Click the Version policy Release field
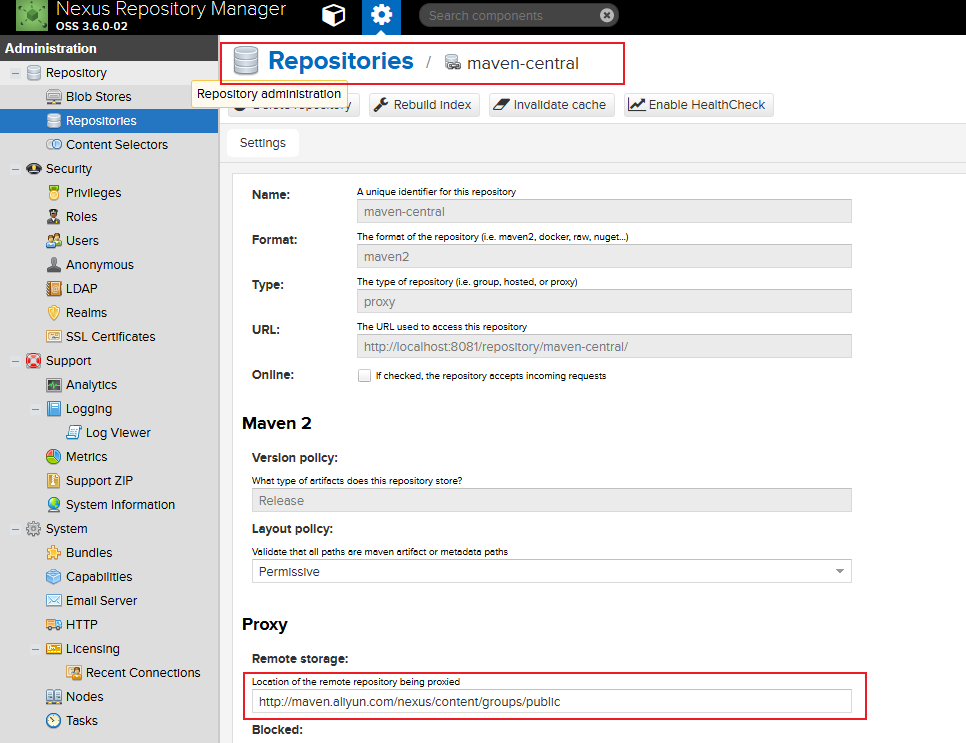This screenshot has width=966, height=743. (x=551, y=500)
